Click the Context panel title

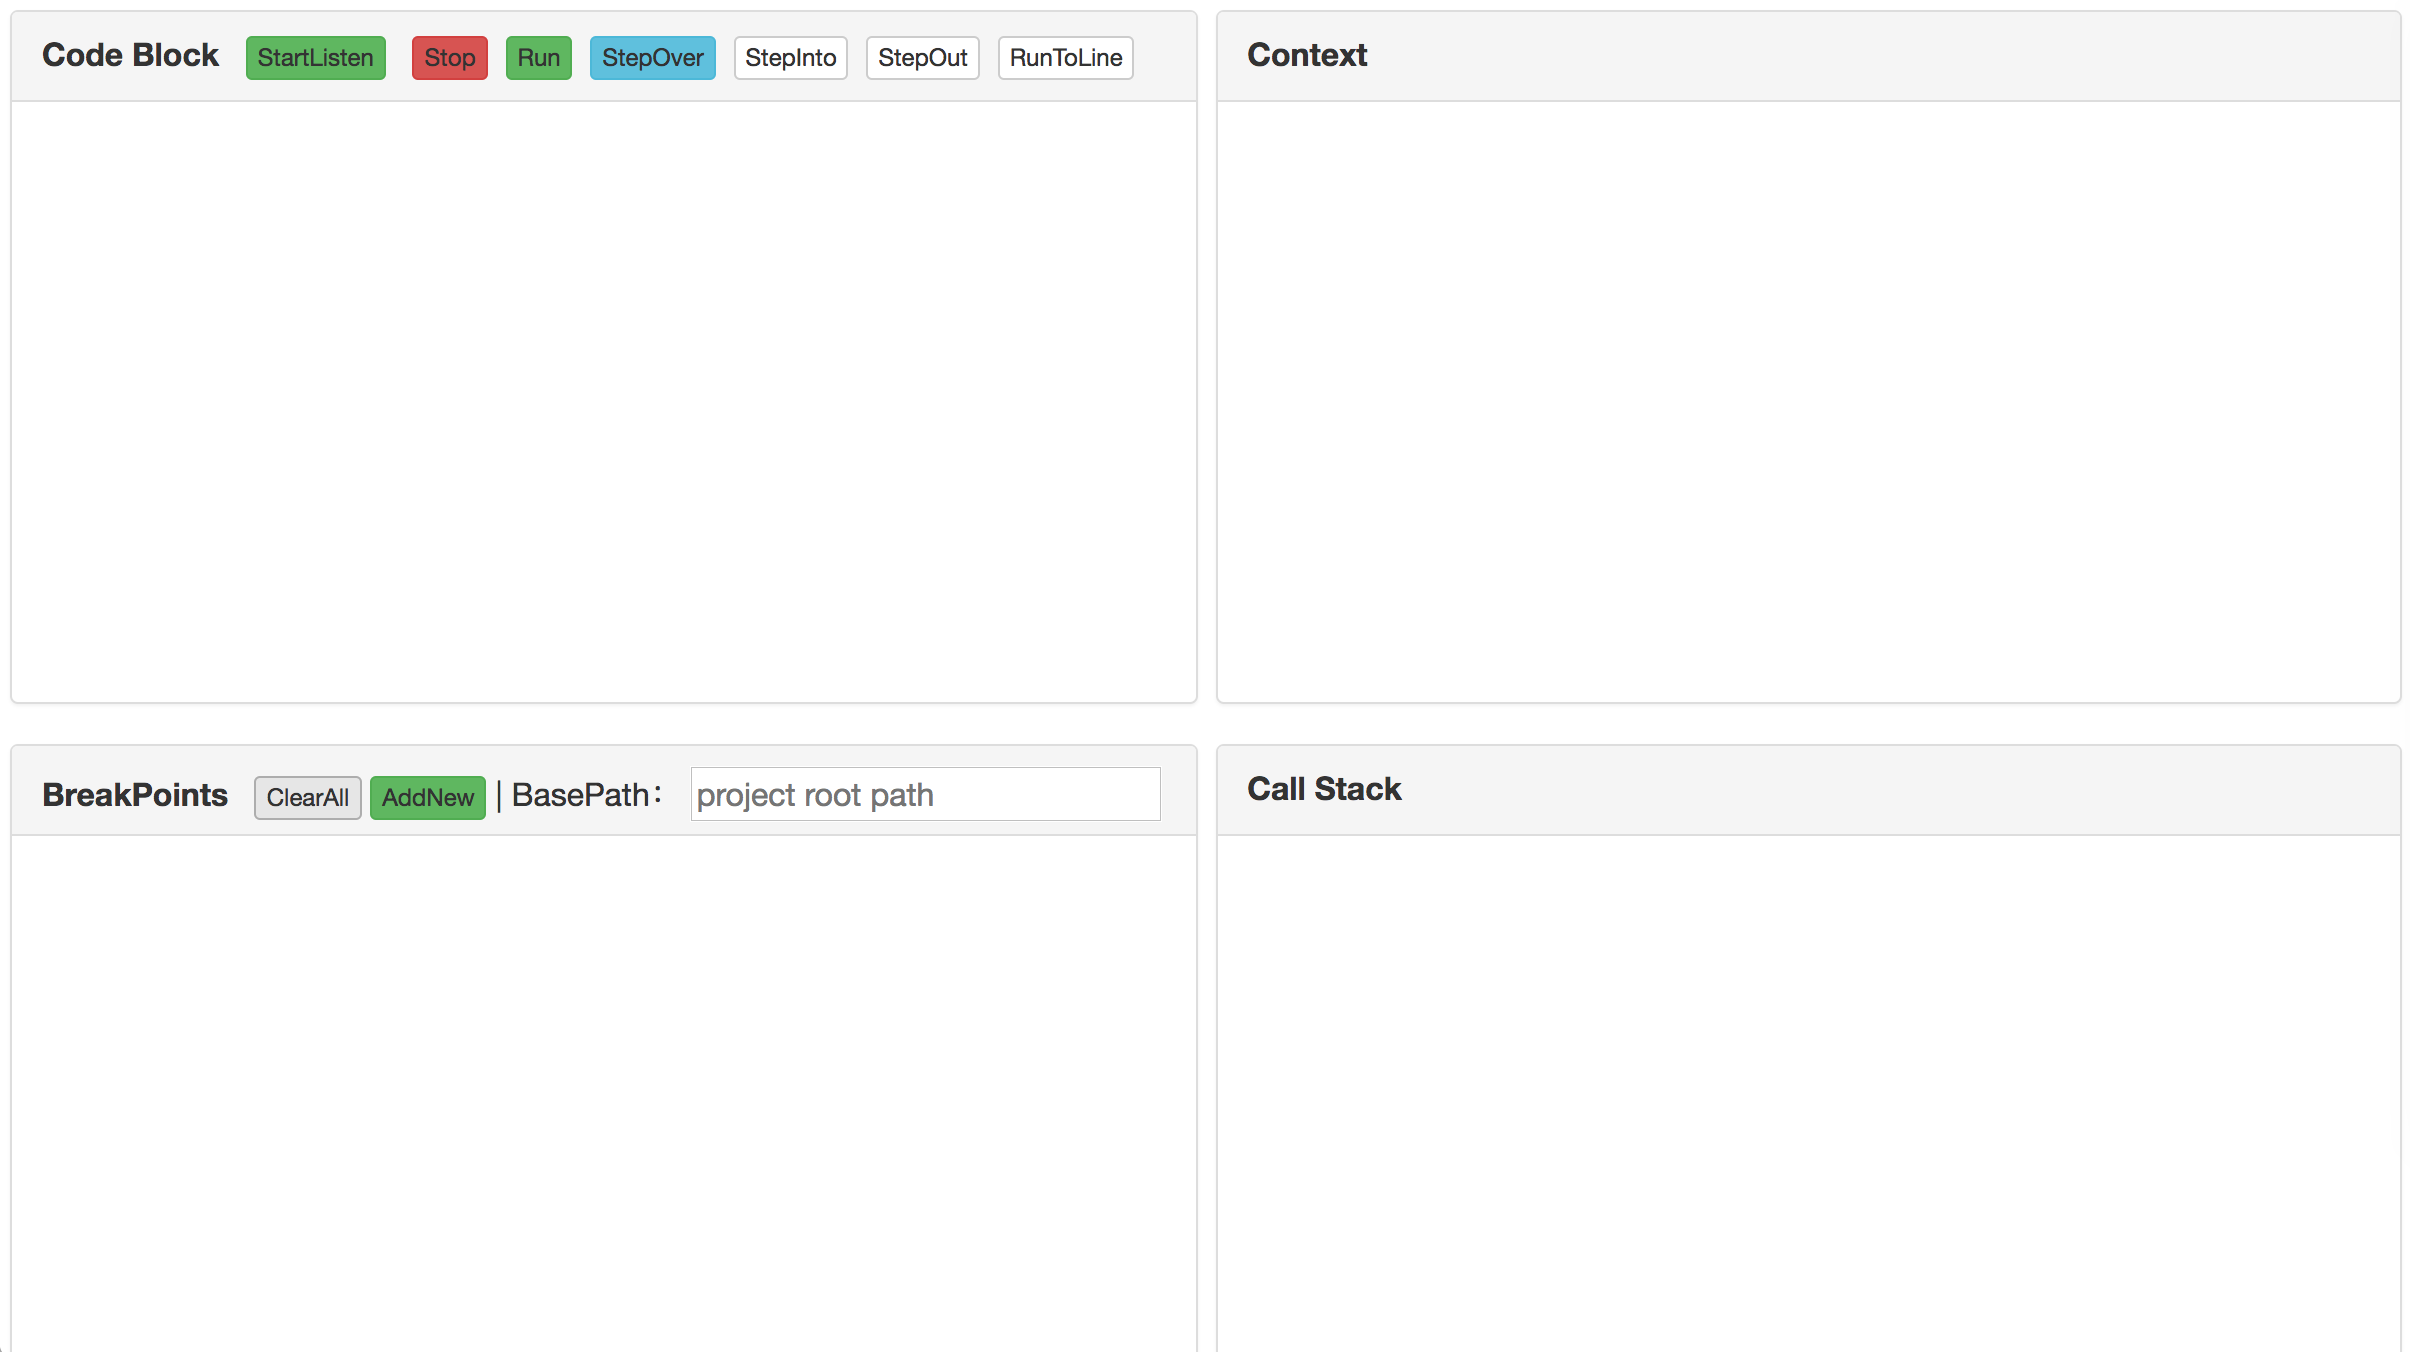click(x=1306, y=55)
